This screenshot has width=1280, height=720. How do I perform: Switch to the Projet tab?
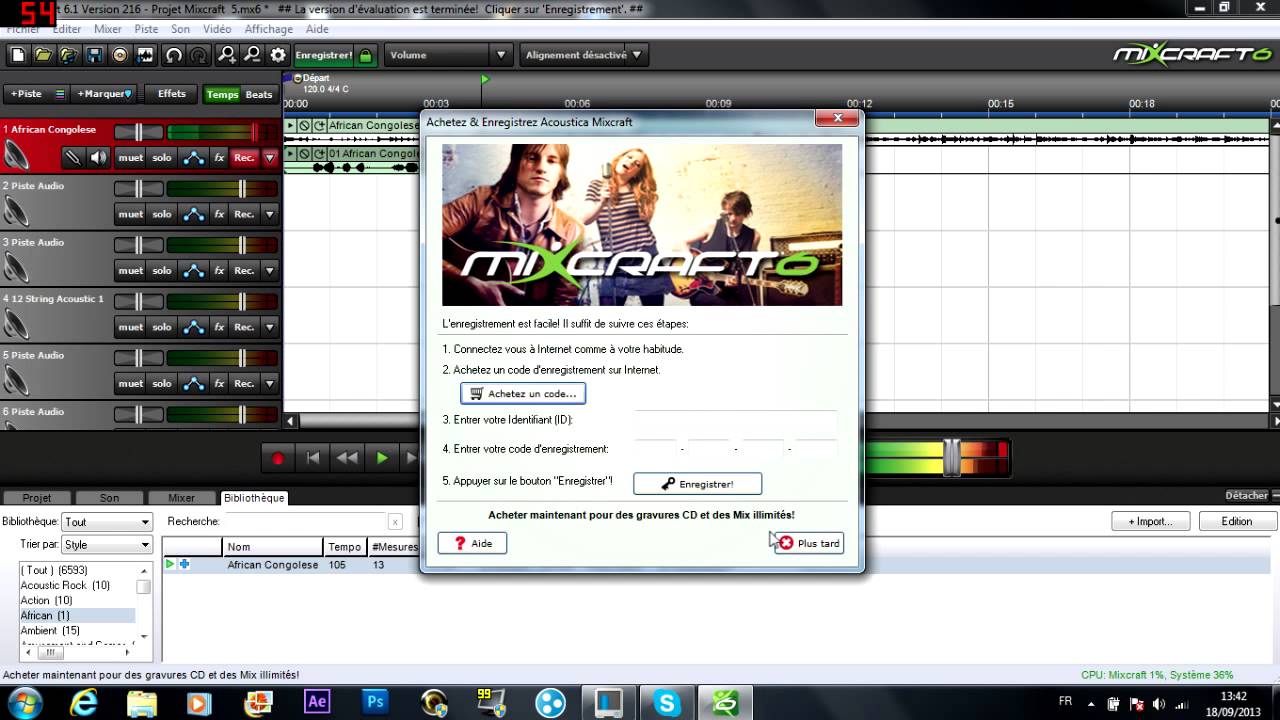(x=37, y=497)
